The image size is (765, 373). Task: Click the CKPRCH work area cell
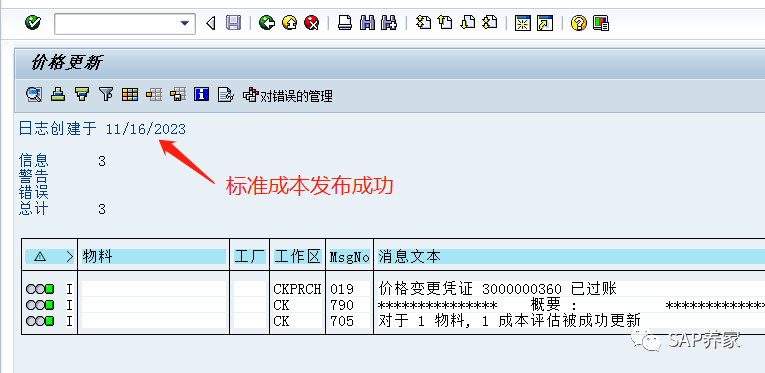297,289
